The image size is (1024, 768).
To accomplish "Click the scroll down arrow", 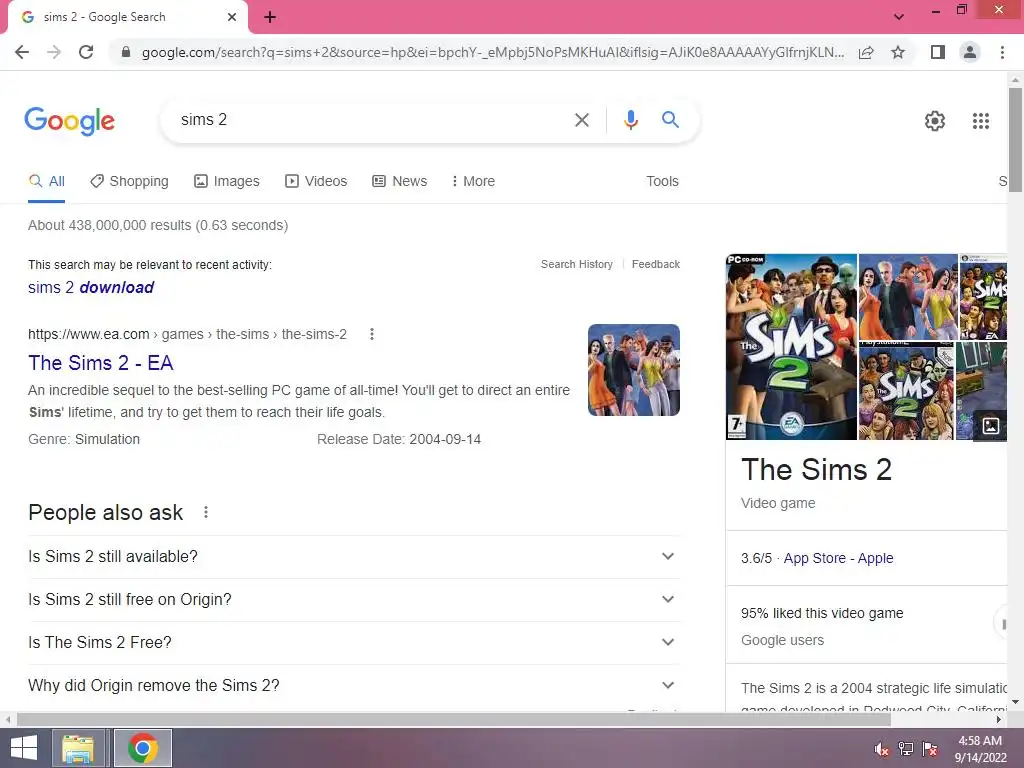I will [x=1015, y=702].
